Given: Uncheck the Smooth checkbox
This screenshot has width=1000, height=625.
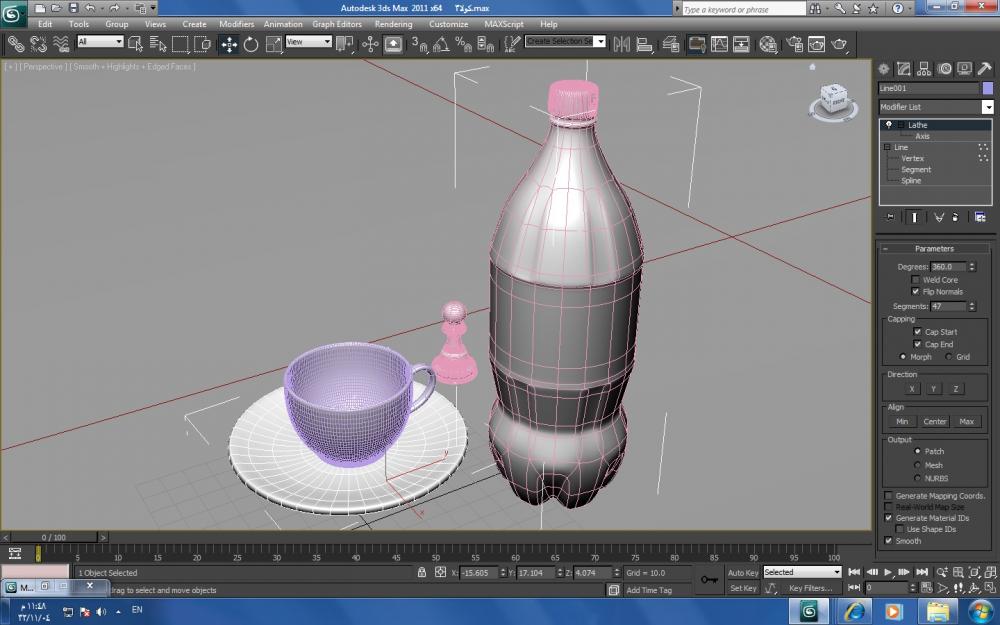Looking at the screenshot, I should [x=888, y=541].
